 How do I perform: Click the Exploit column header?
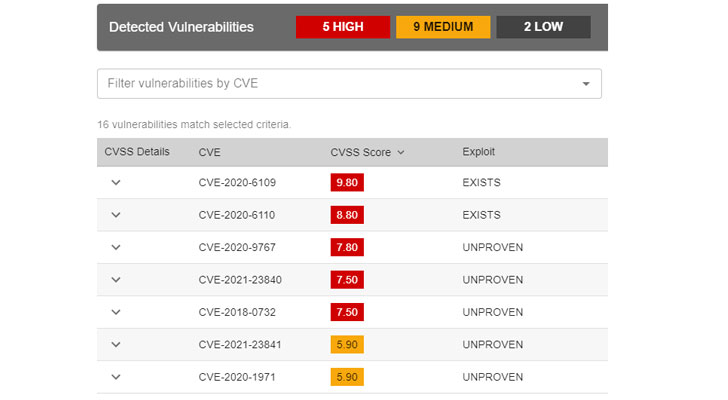(478, 152)
